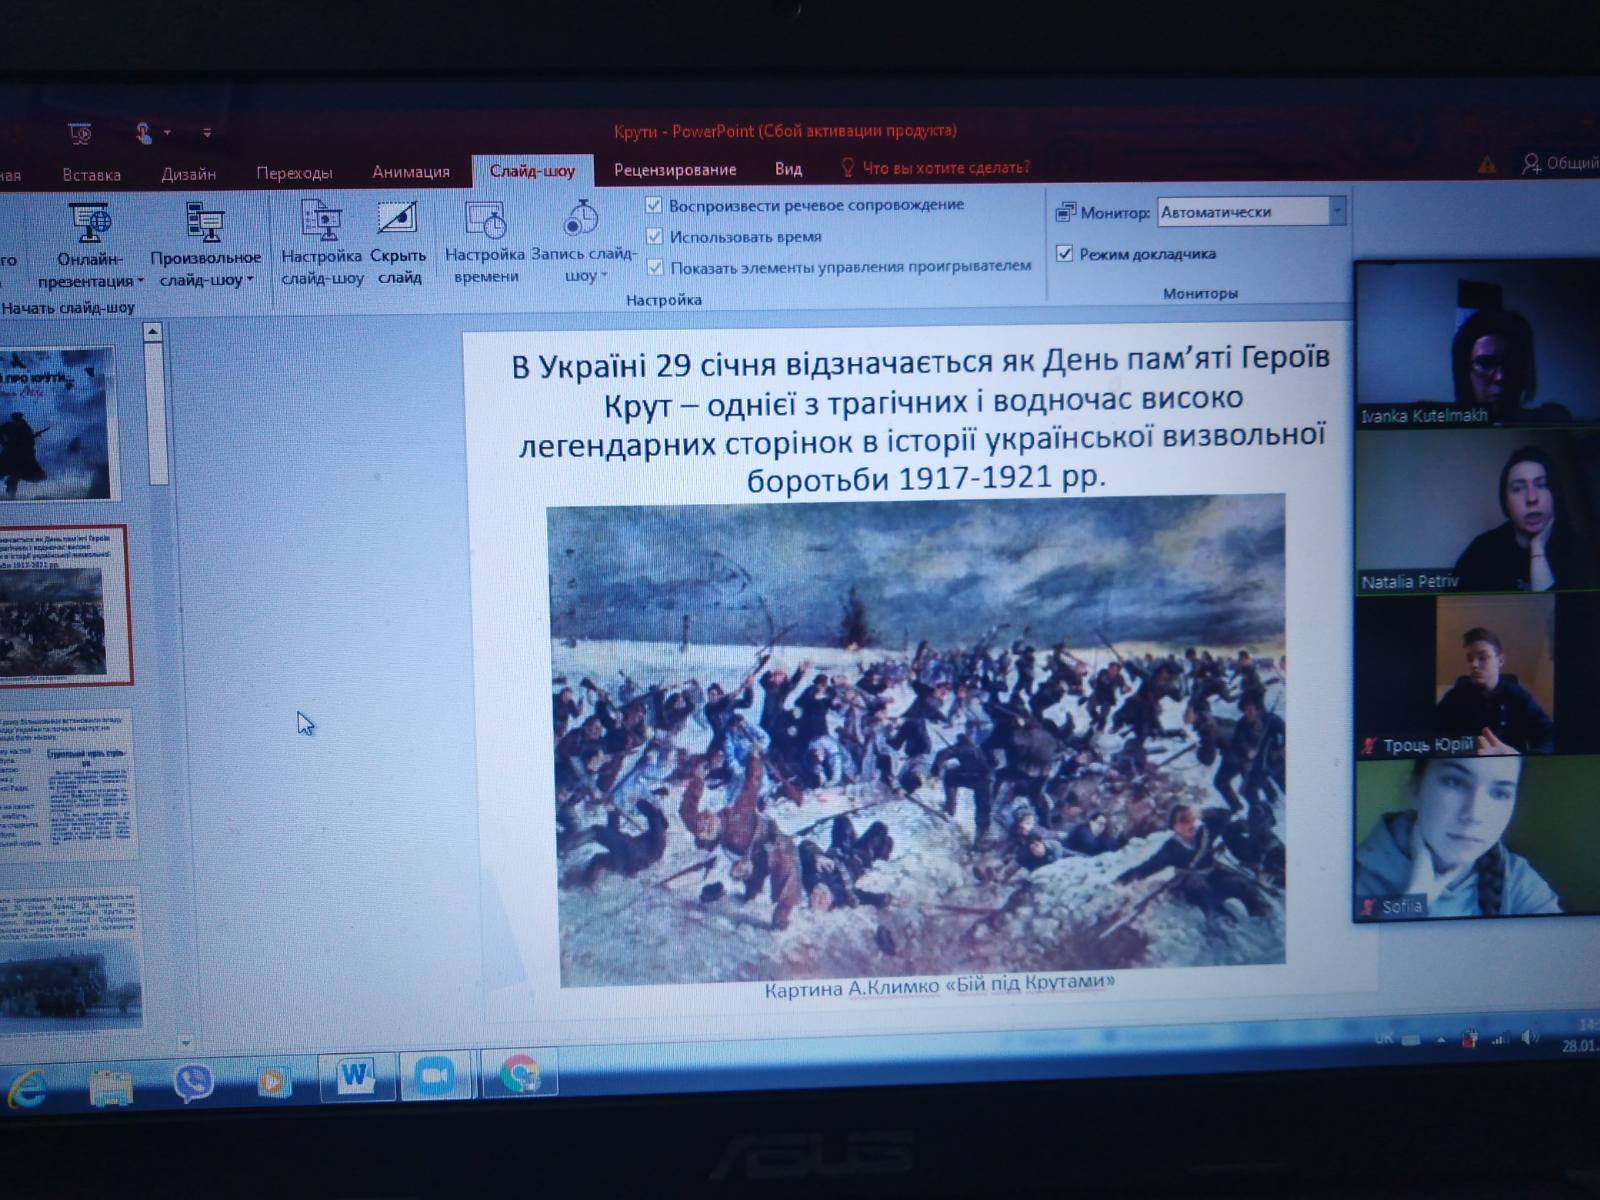Click the start-from-beginning quick access icon
Image resolution: width=1600 pixels, height=1200 pixels.
coord(80,133)
